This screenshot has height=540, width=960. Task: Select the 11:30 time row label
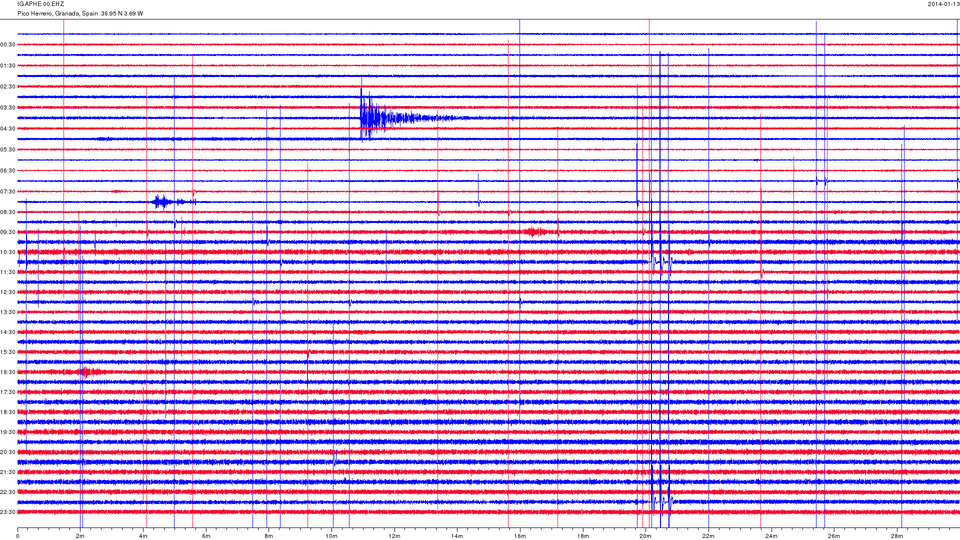[x=8, y=272]
